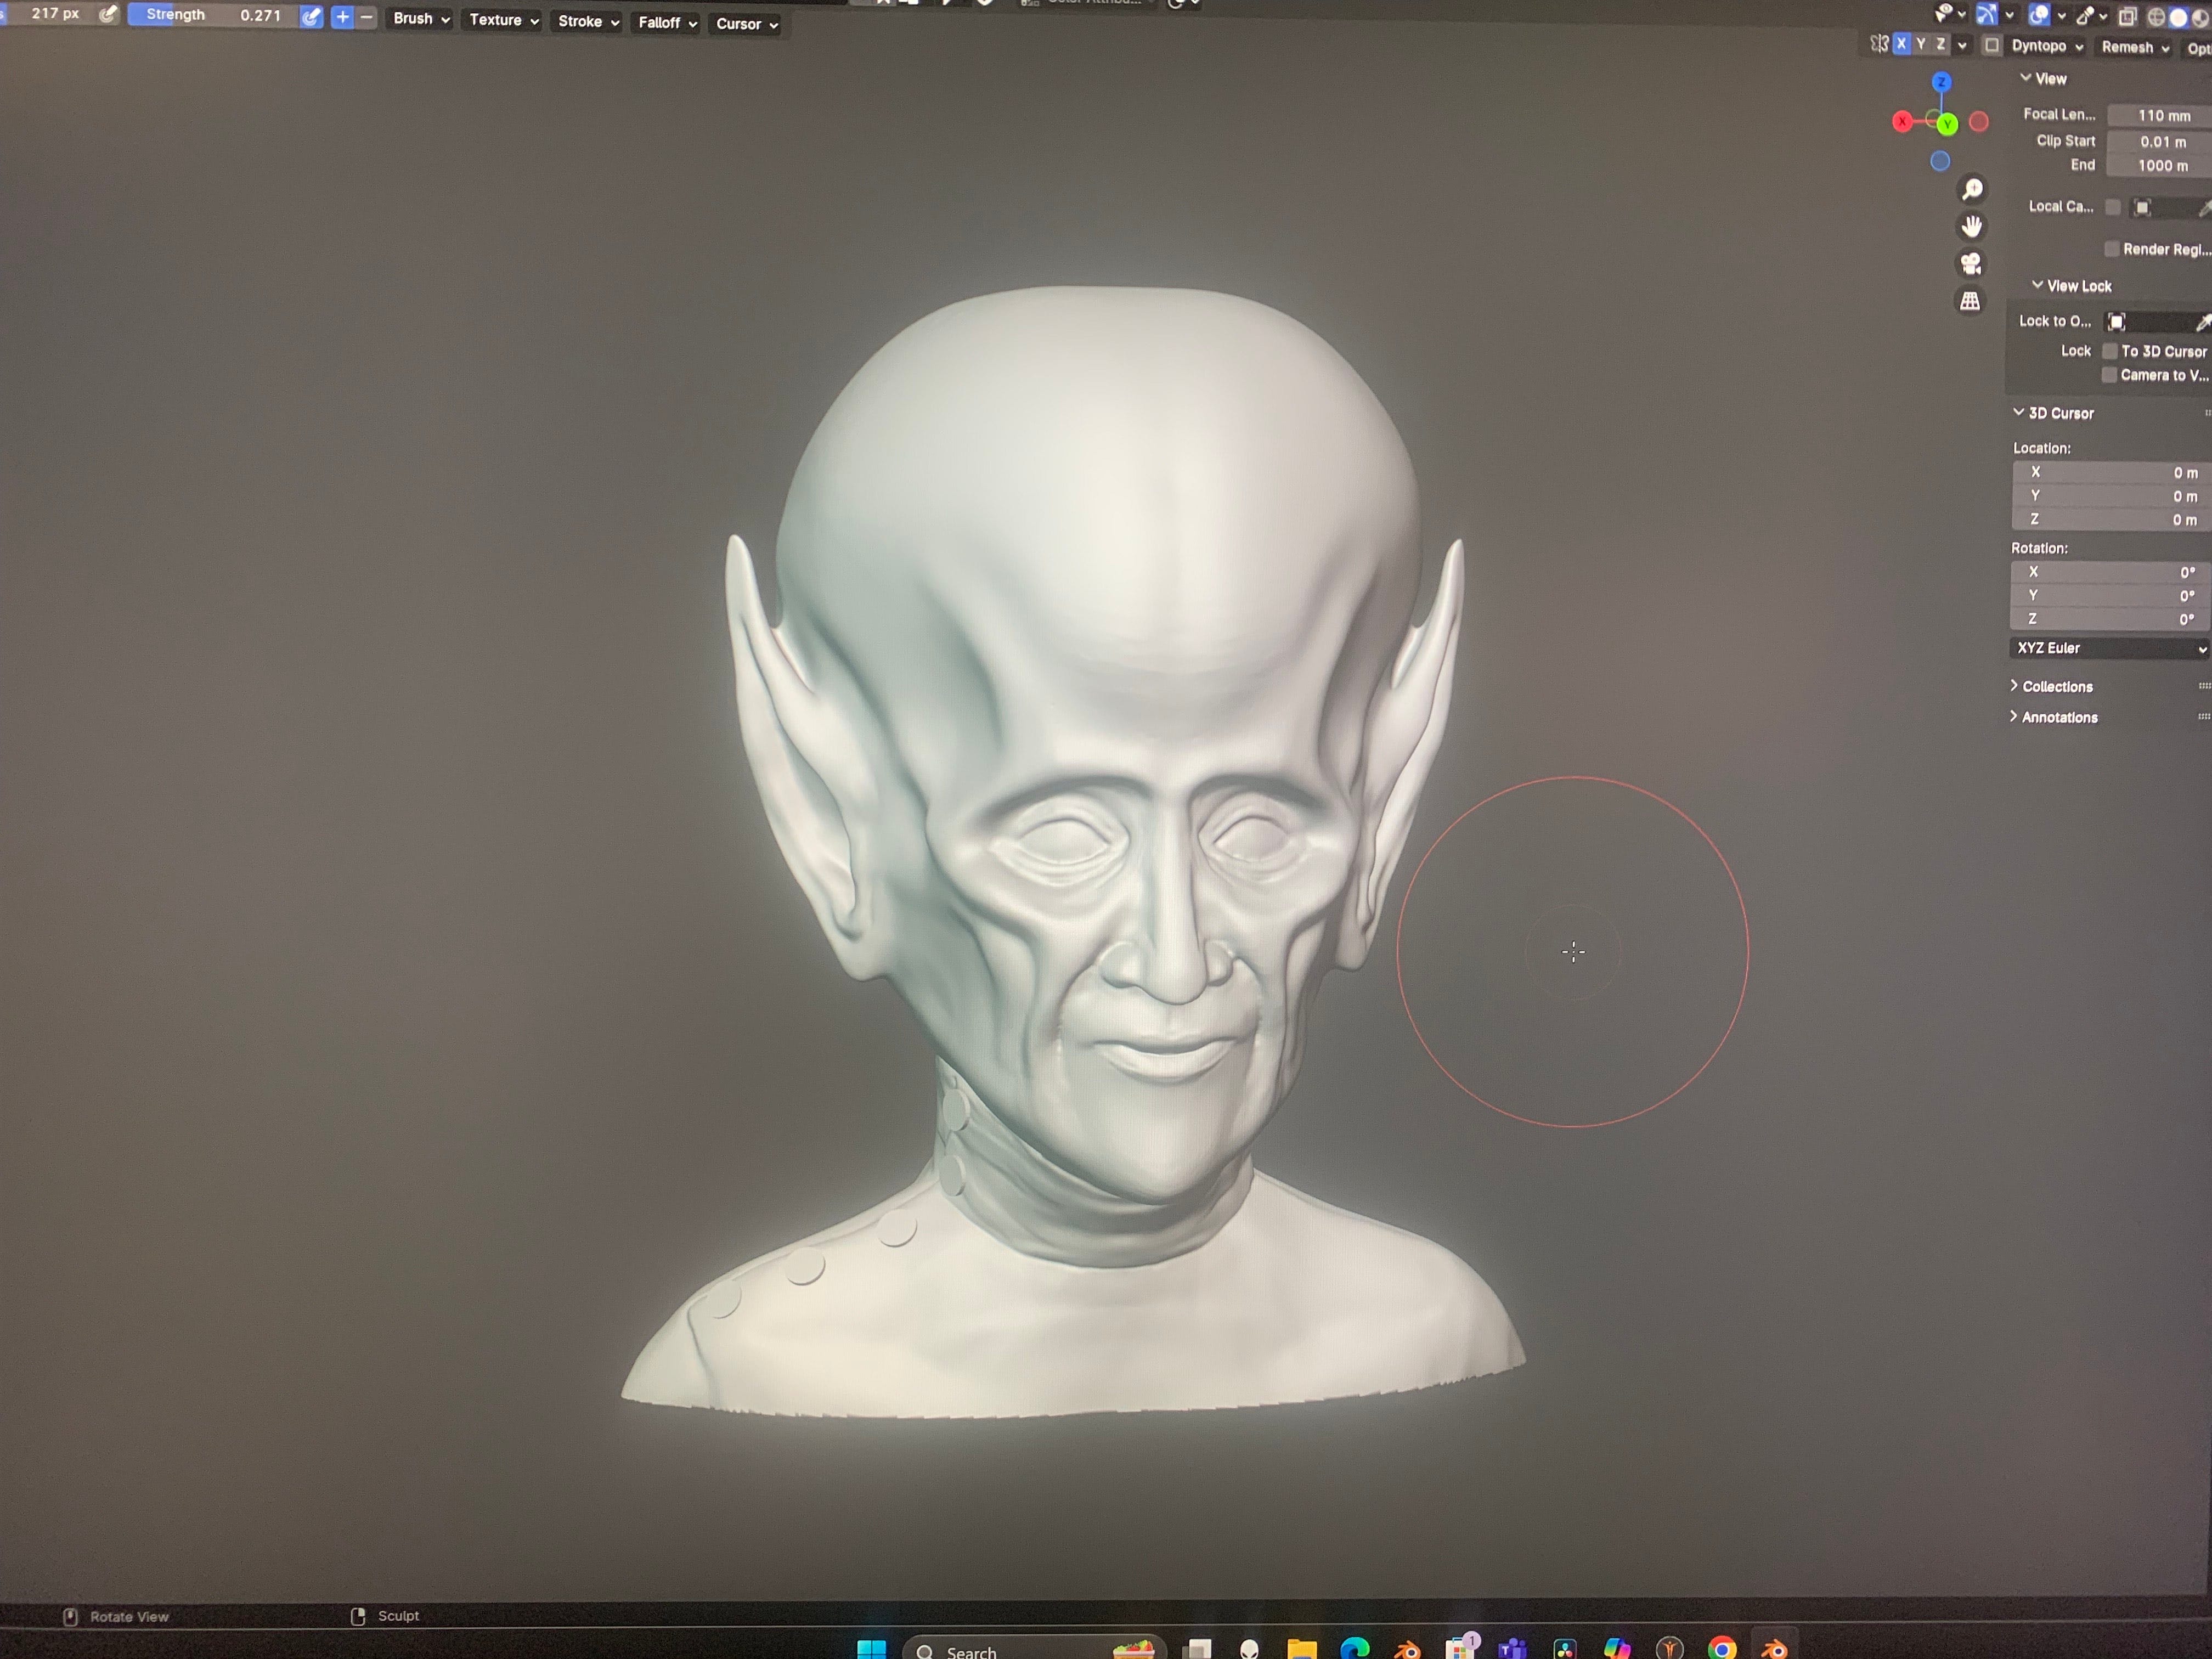Select the Subtract (minus) brush direction
This screenshot has height=1659, width=2212.
[x=366, y=16]
